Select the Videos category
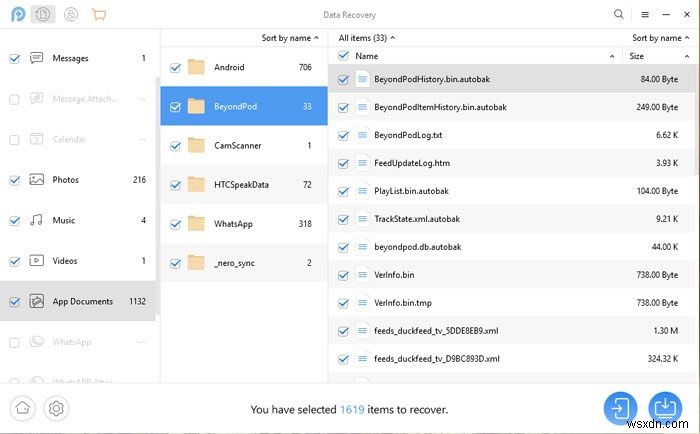 [x=78, y=261]
